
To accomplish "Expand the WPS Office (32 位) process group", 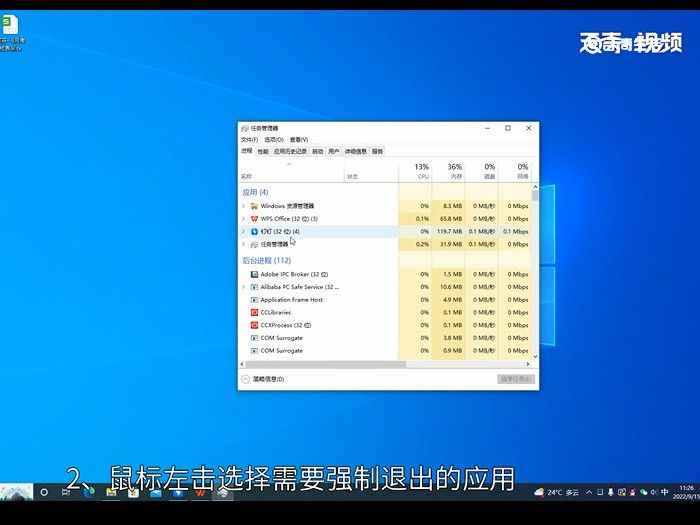I will pos(244,219).
